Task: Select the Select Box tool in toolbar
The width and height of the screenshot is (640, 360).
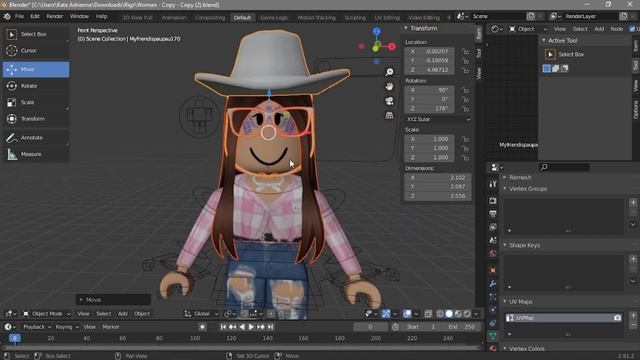Action: tap(36, 34)
